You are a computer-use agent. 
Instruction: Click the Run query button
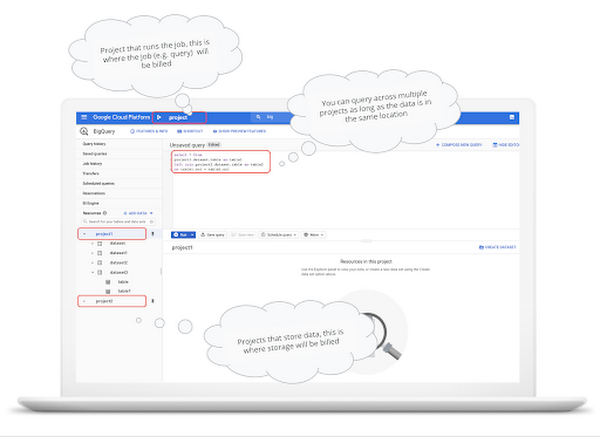coord(179,235)
